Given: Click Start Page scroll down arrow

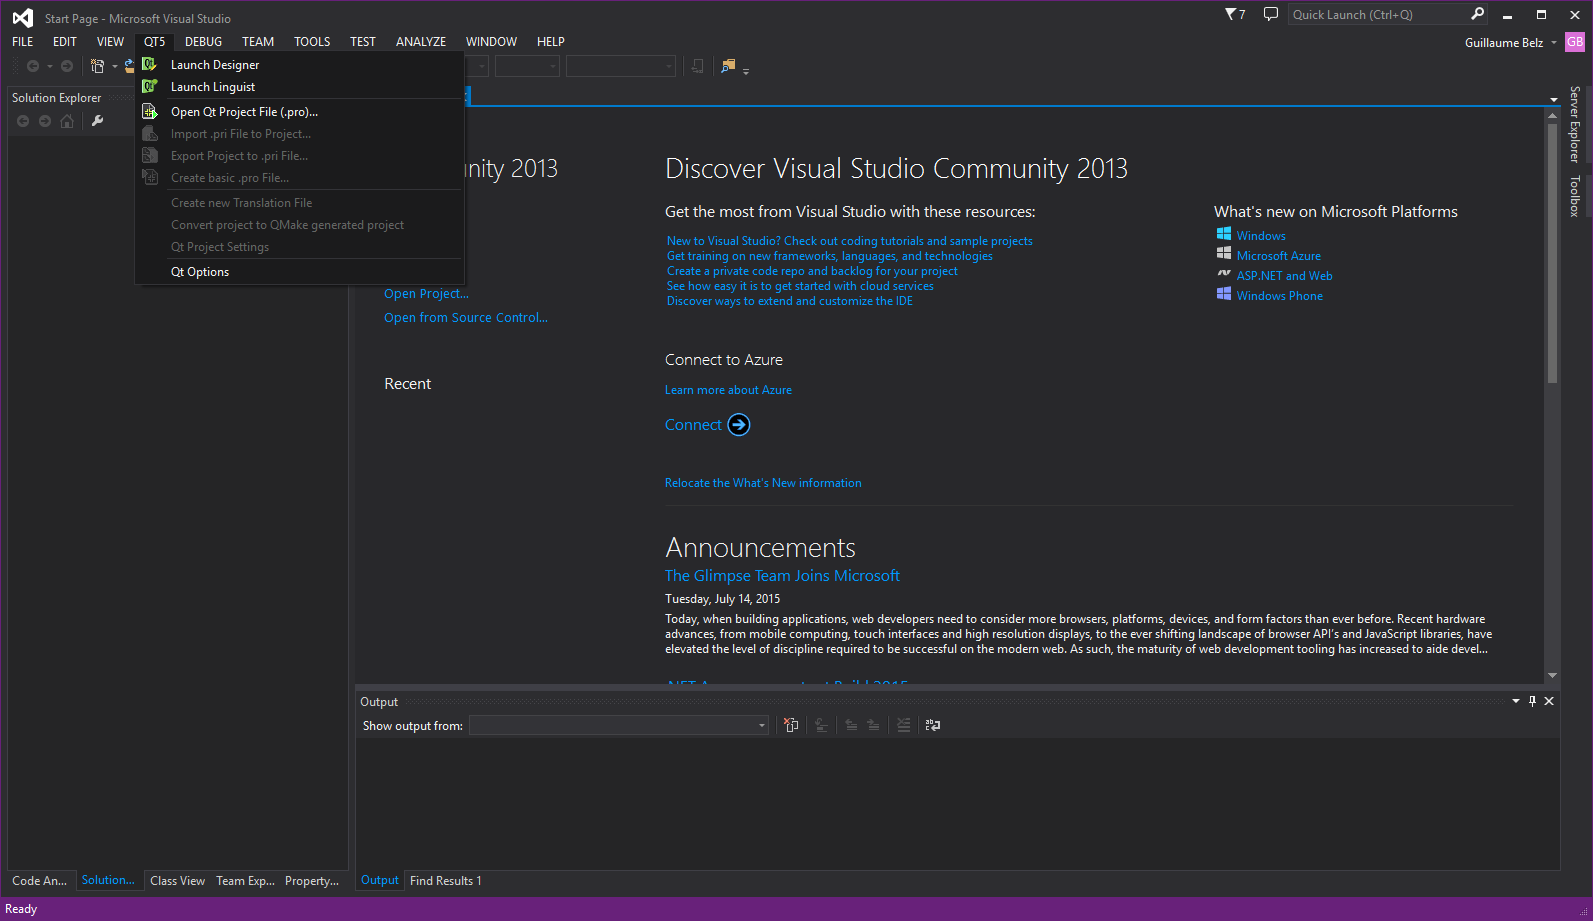Looking at the screenshot, I should (x=1553, y=676).
